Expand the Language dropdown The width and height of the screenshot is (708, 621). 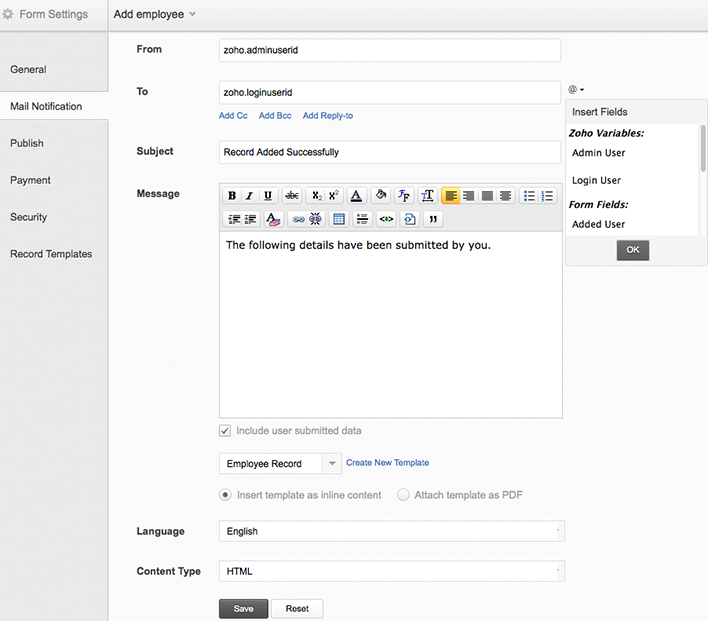(391, 531)
